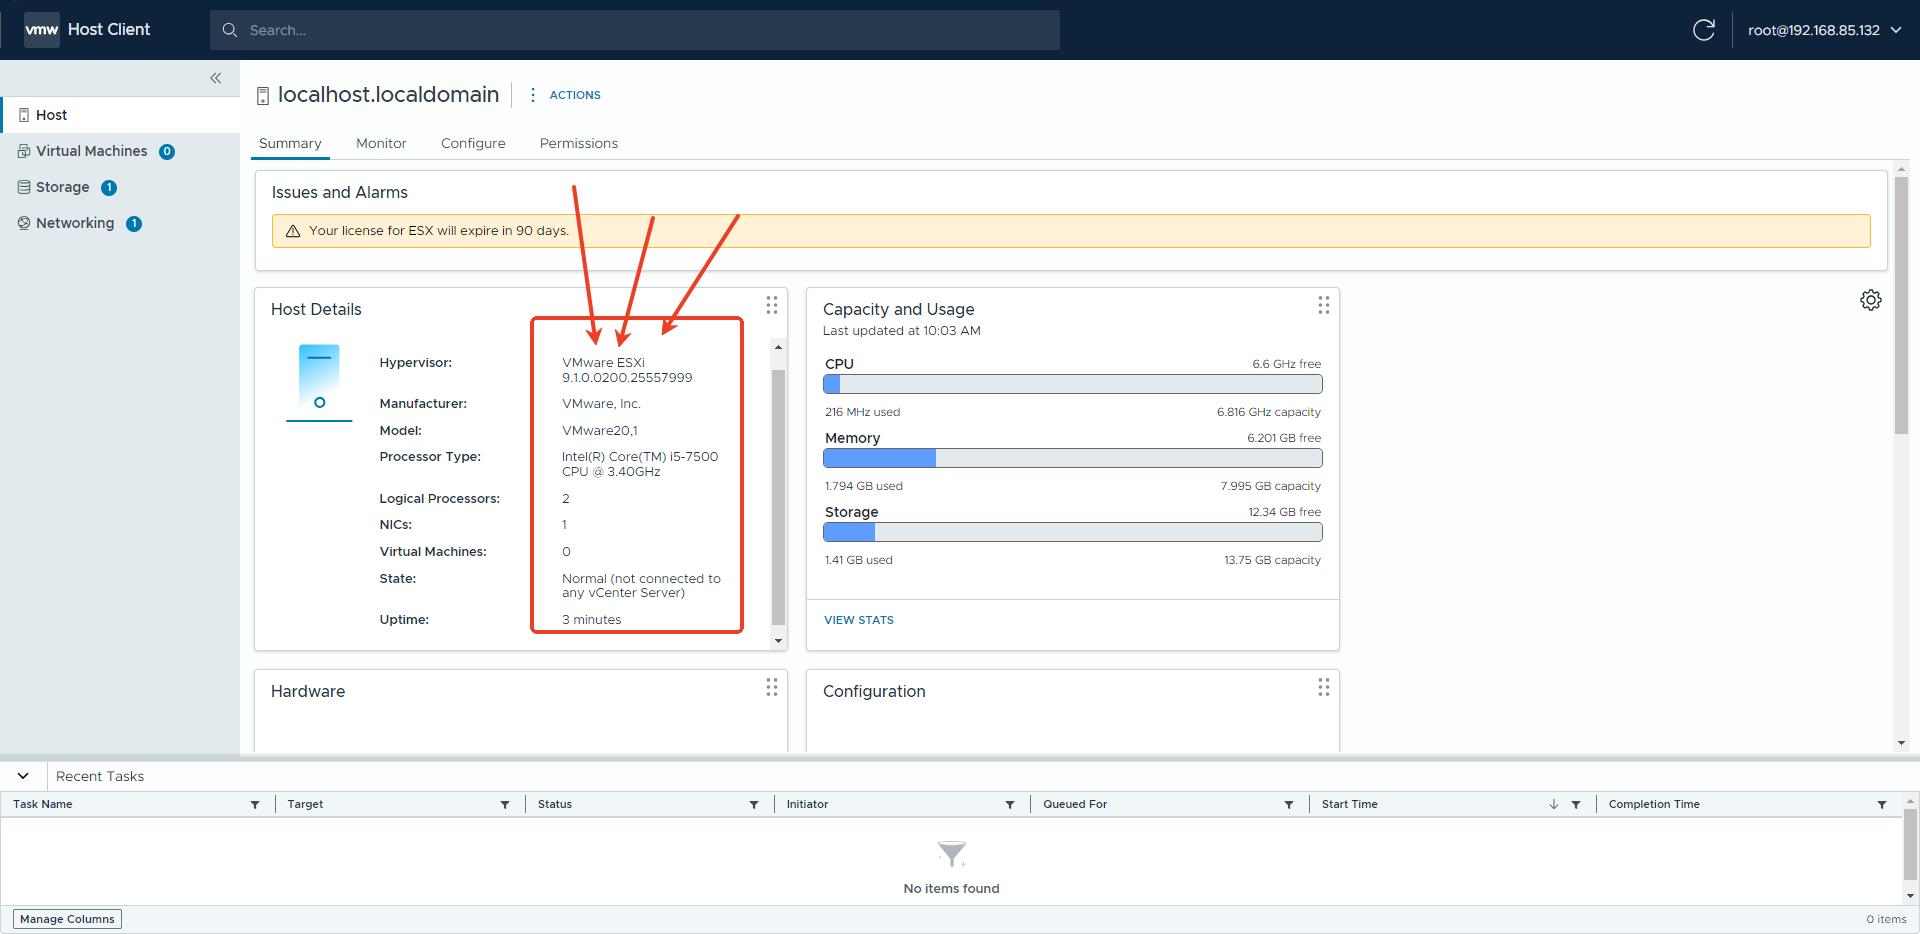Image resolution: width=1920 pixels, height=934 pixels.
Task: Open the ACTIONS menu
Action: pyautogui.click(x=575, y=95)
